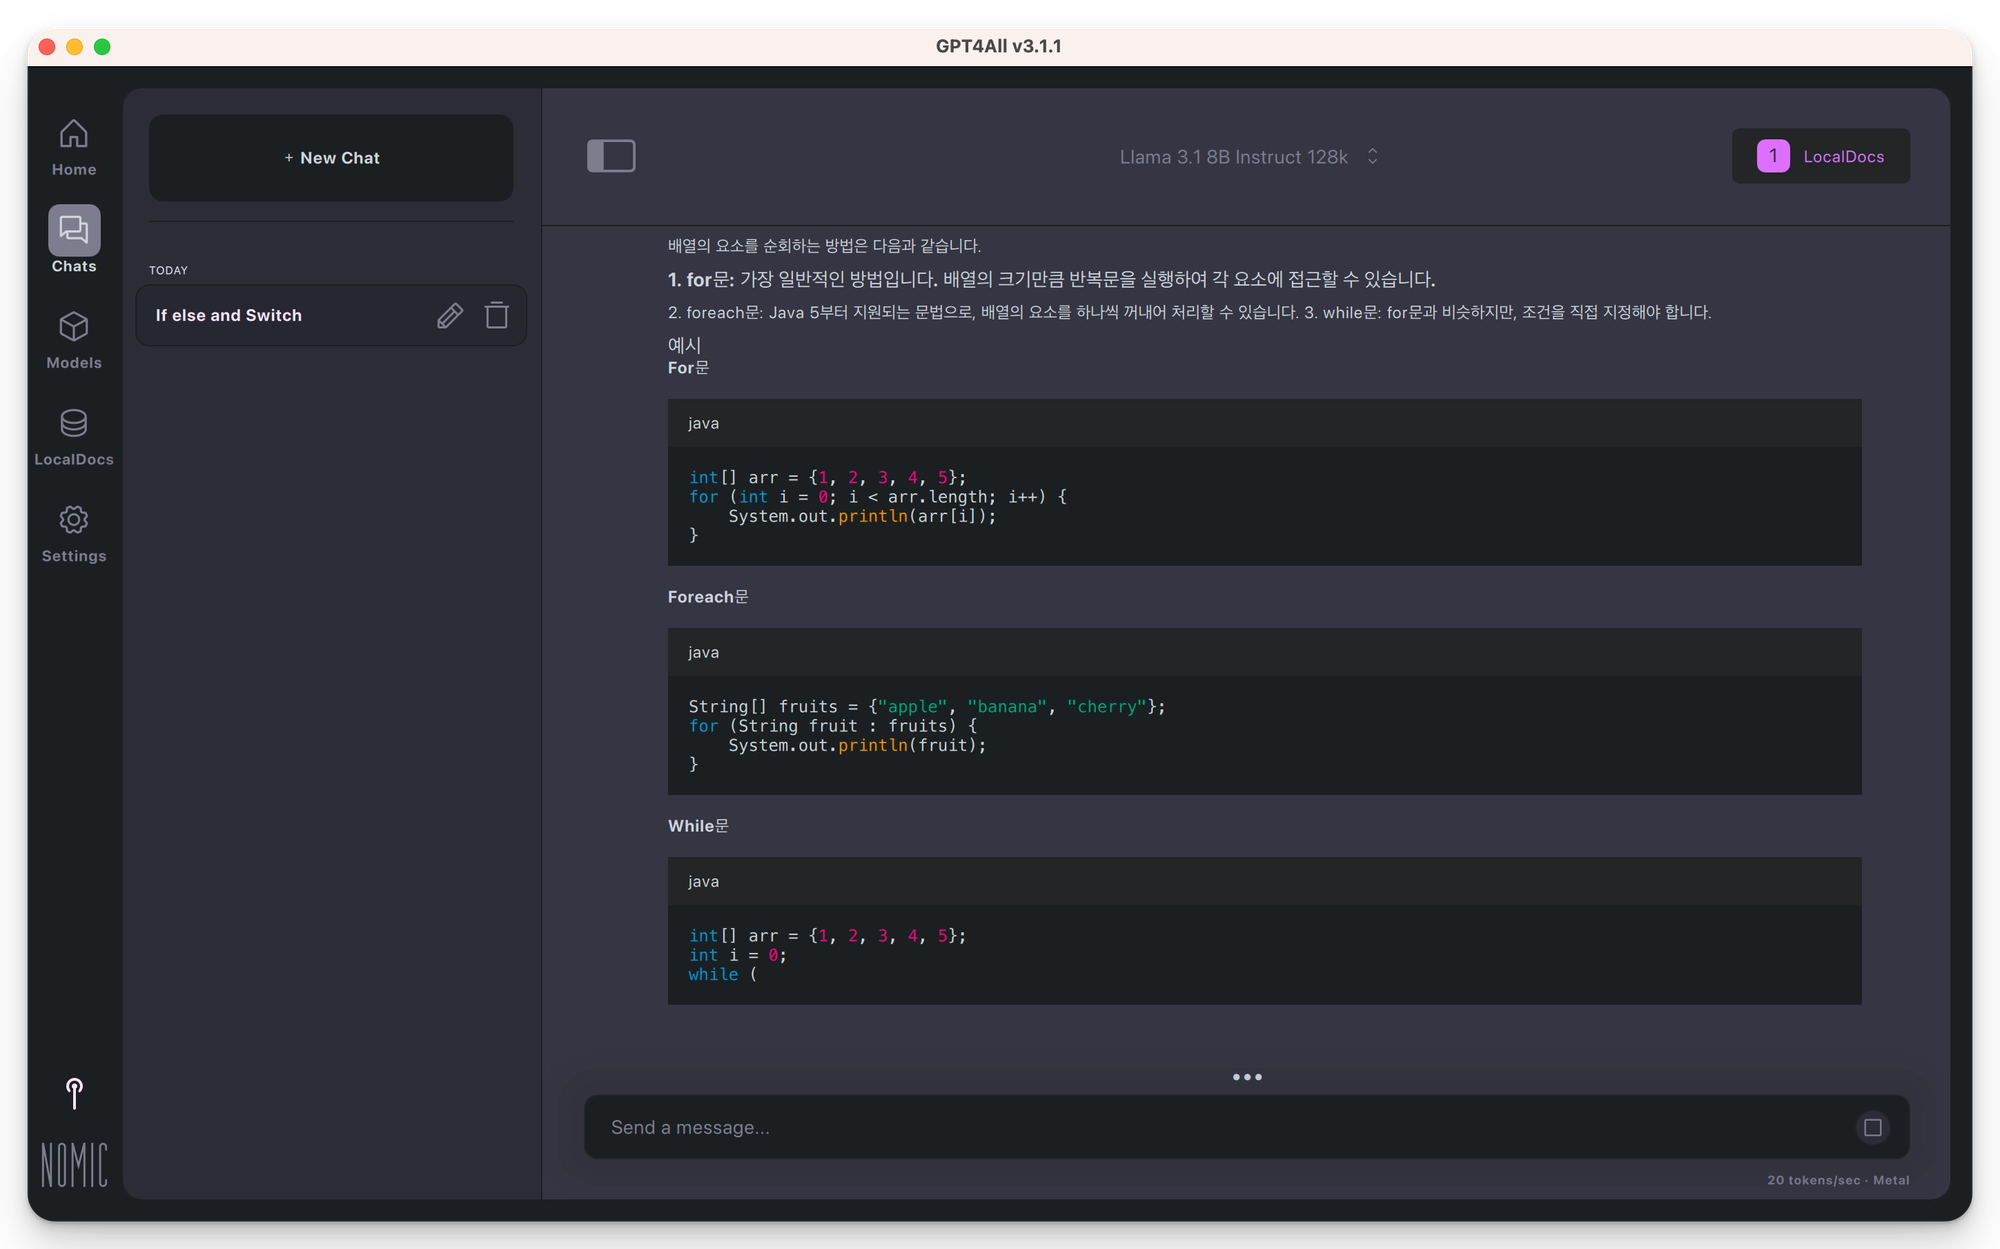This screenshot has height=1249, width=2000.
Task: Open the LocalDocs collections button
Action: (1842, 157)
